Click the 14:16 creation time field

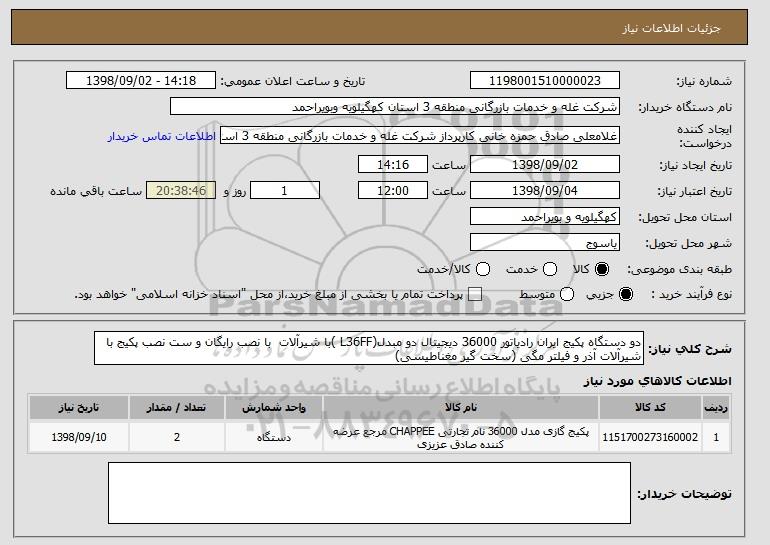[393, 164]
